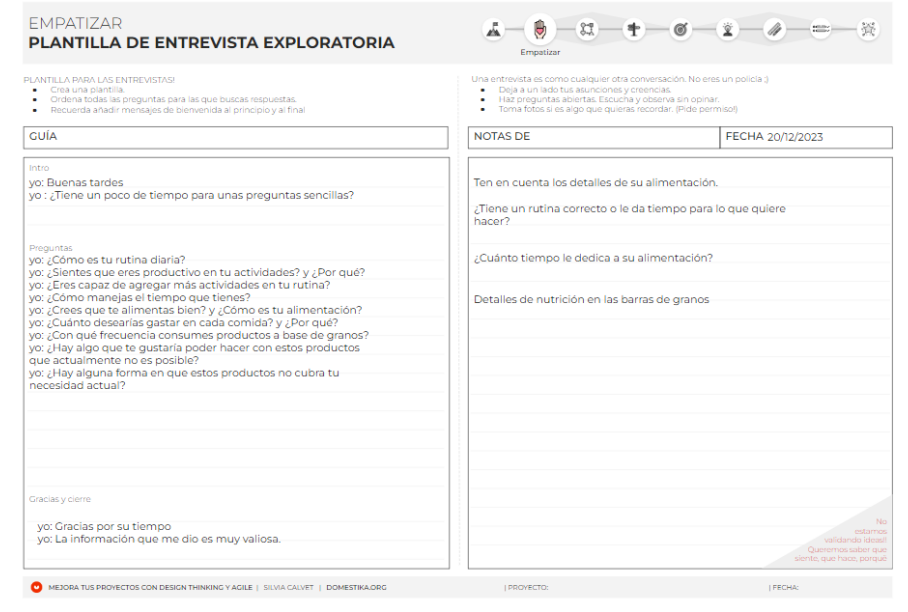This screenshot has width=908, height=612.
Task: Click the red Domestika logo in footer
Action: pos(36,587)
